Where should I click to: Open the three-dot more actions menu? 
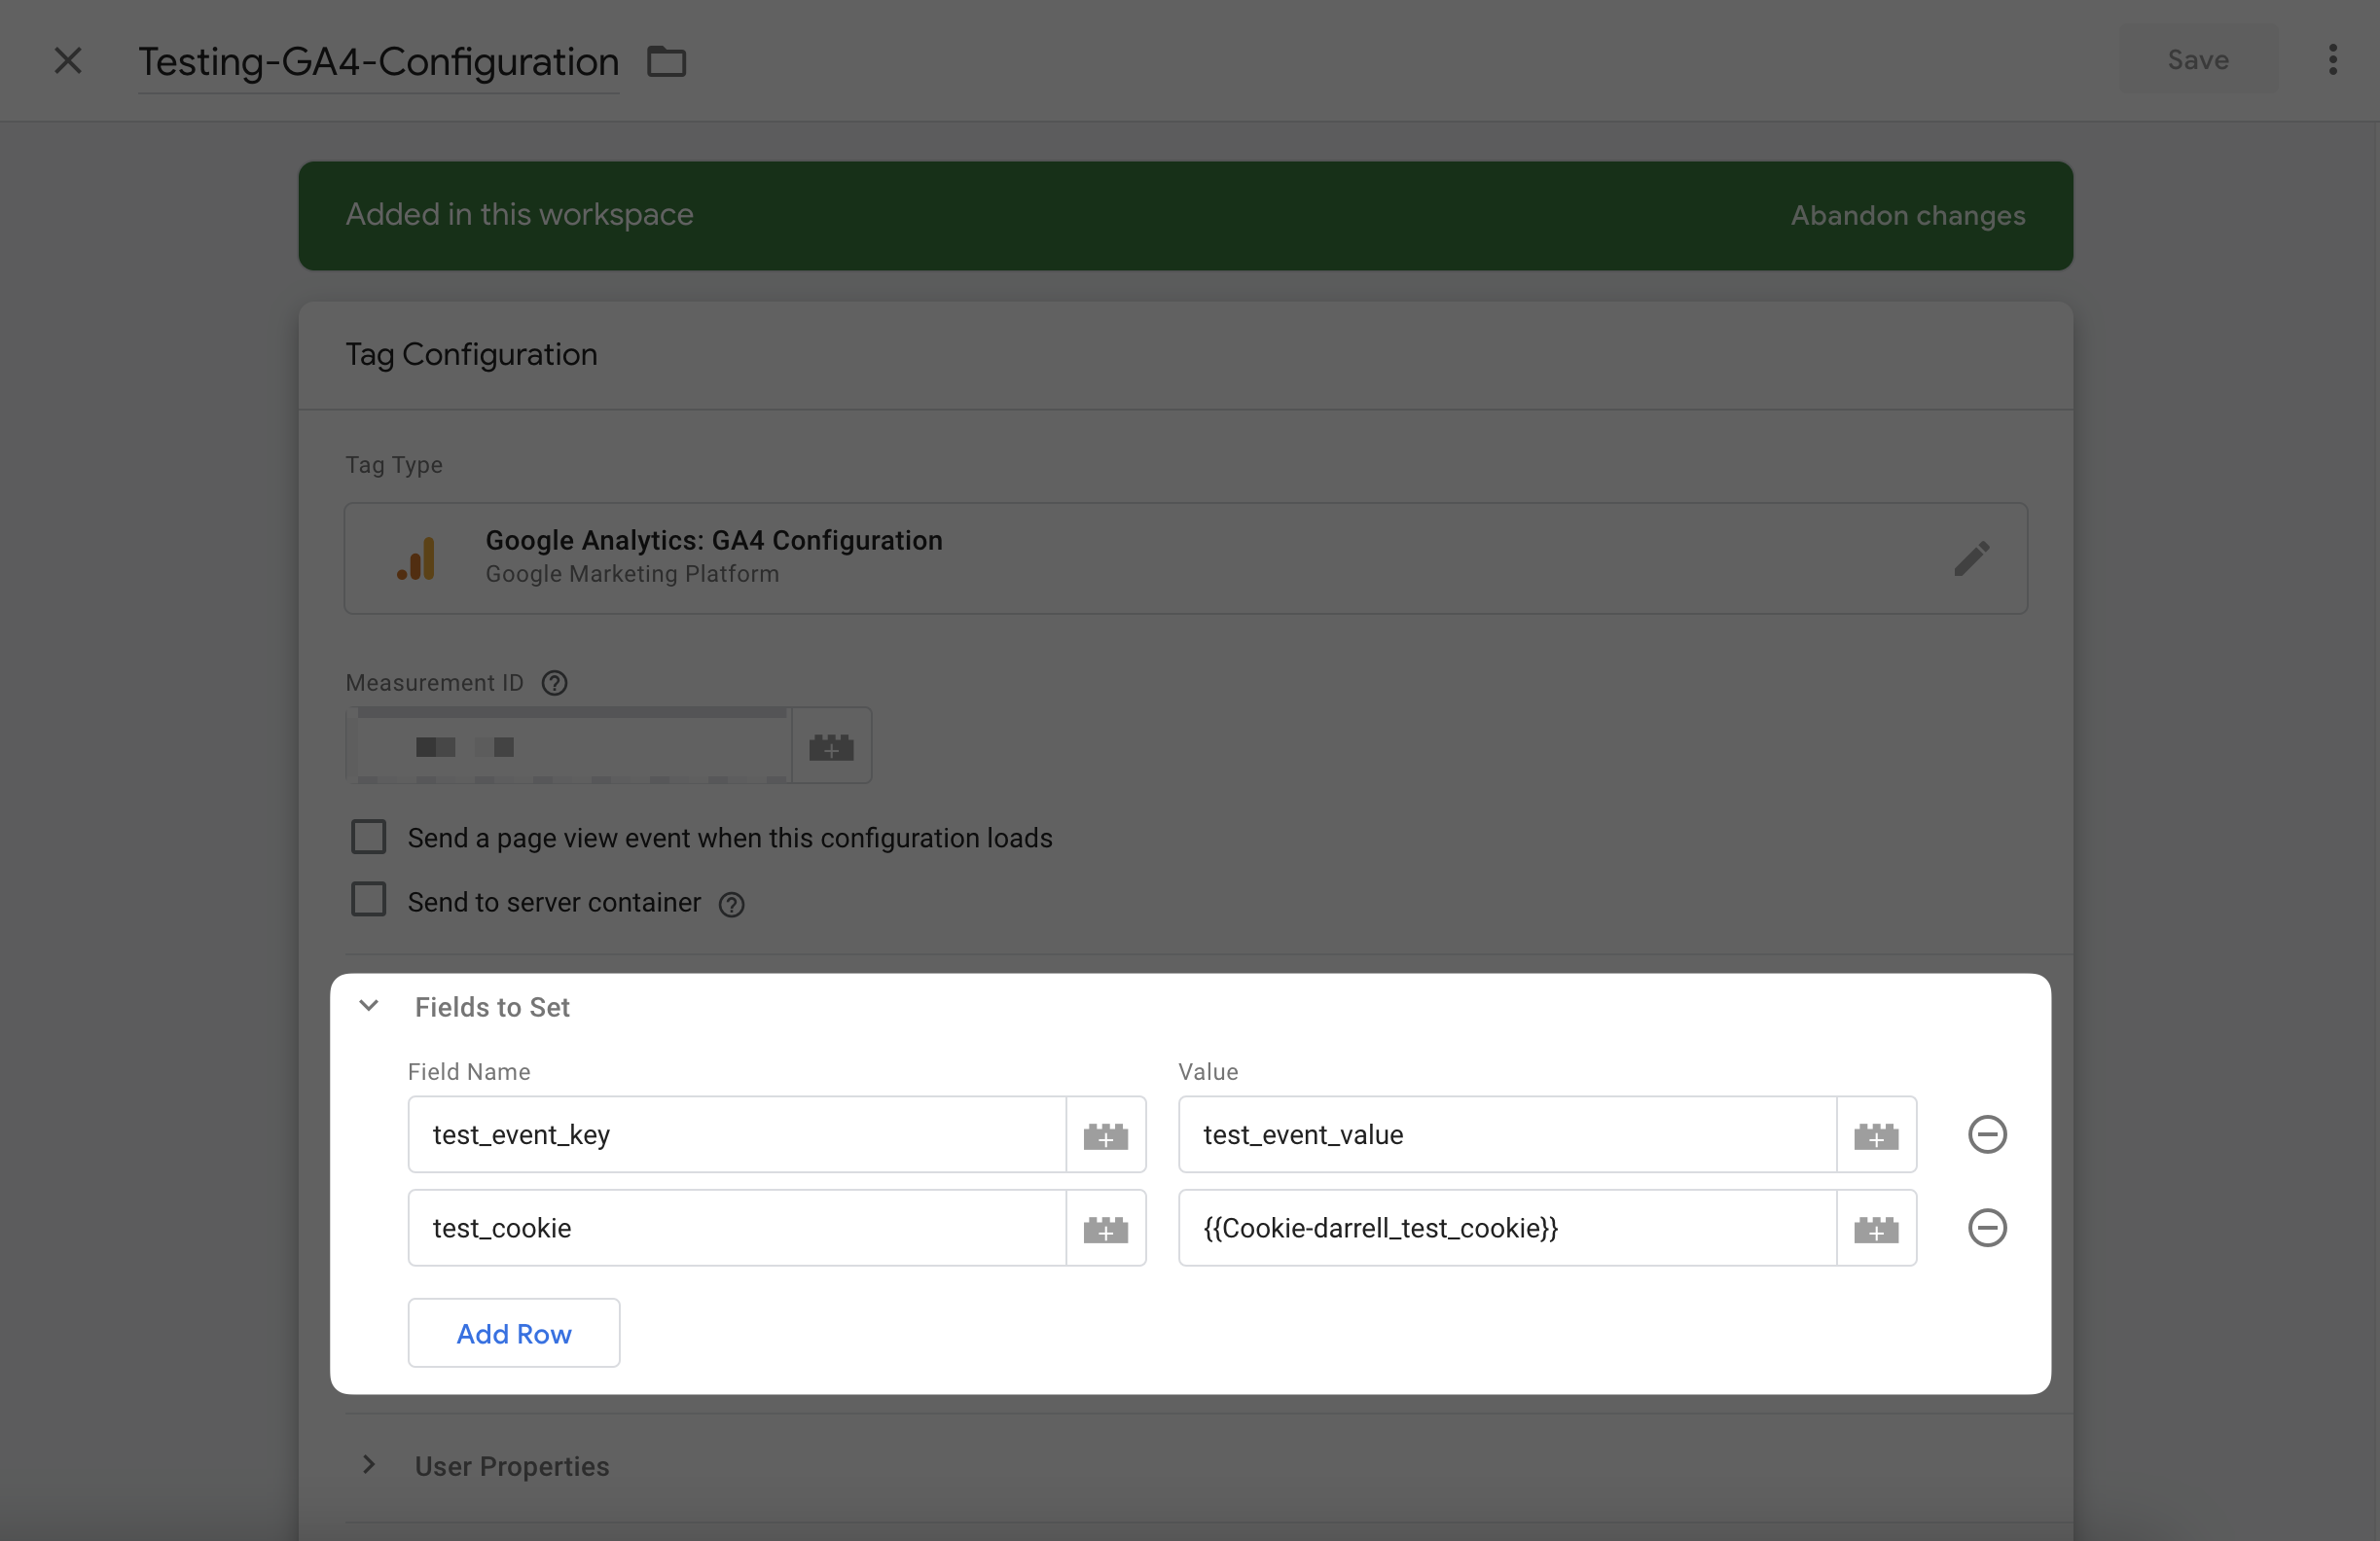click(x=2332, y=60)
